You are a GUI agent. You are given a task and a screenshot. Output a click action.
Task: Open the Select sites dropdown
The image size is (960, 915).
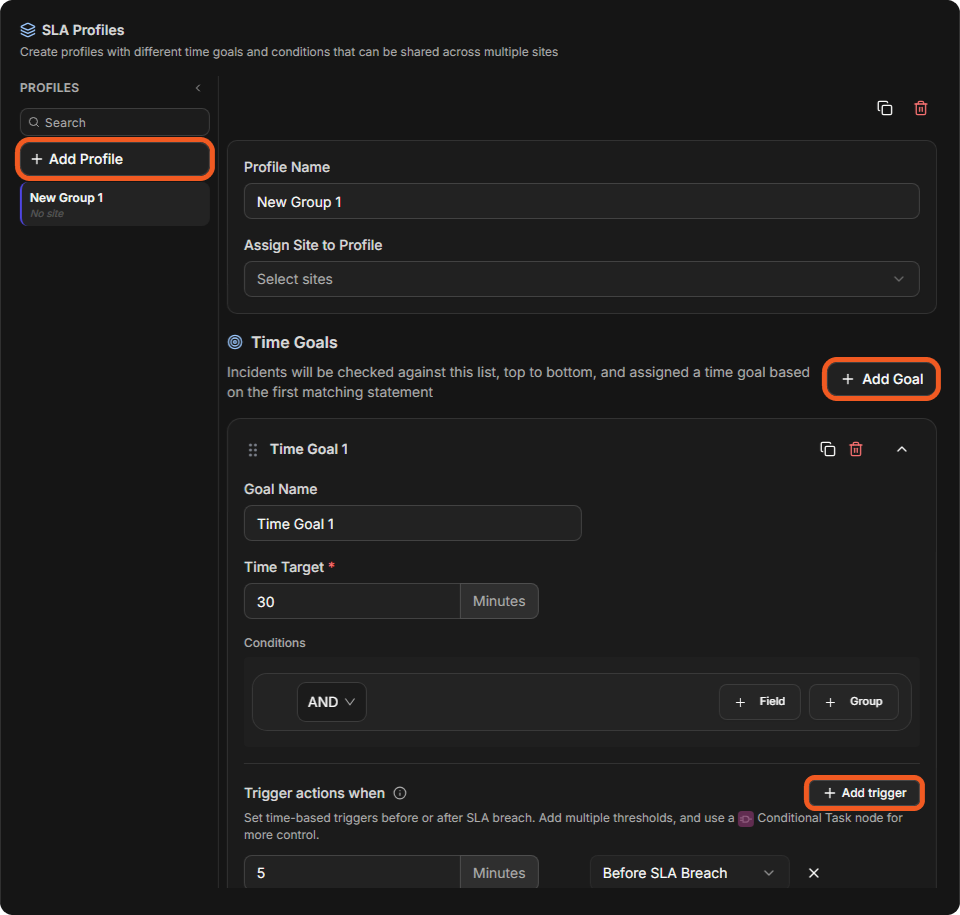(x=581, y=279)
